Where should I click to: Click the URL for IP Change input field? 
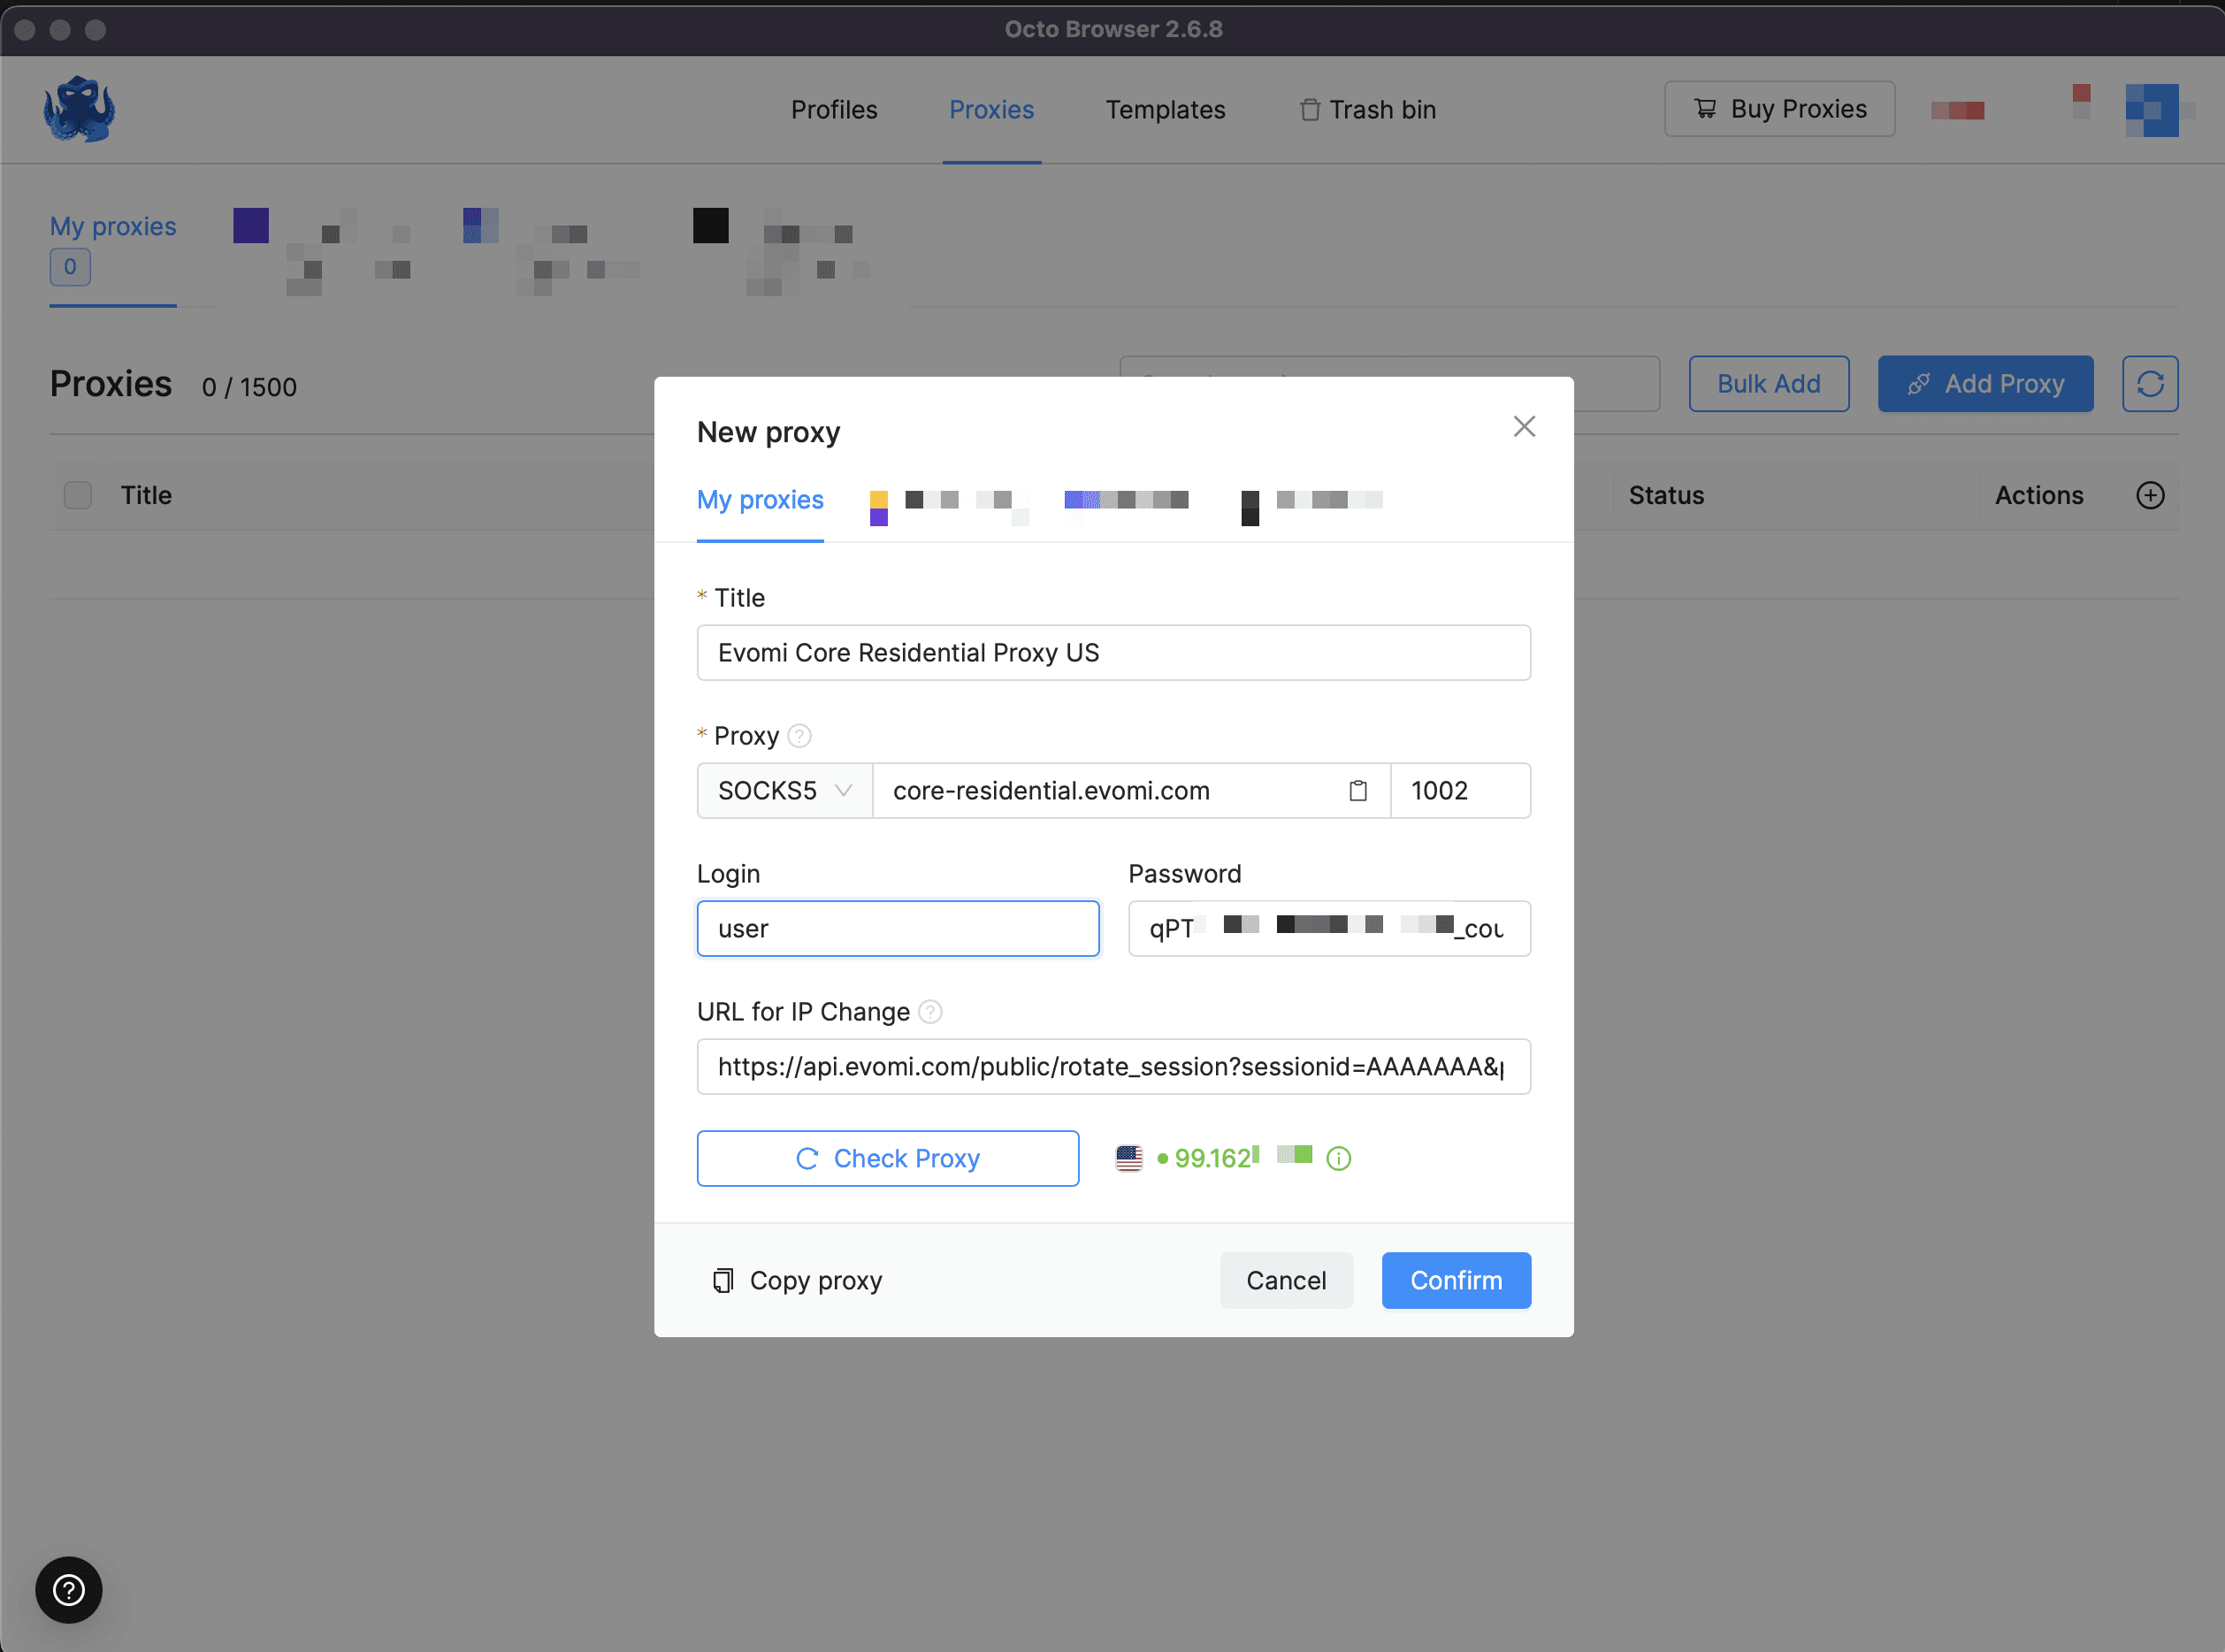pos(1113,1067)
